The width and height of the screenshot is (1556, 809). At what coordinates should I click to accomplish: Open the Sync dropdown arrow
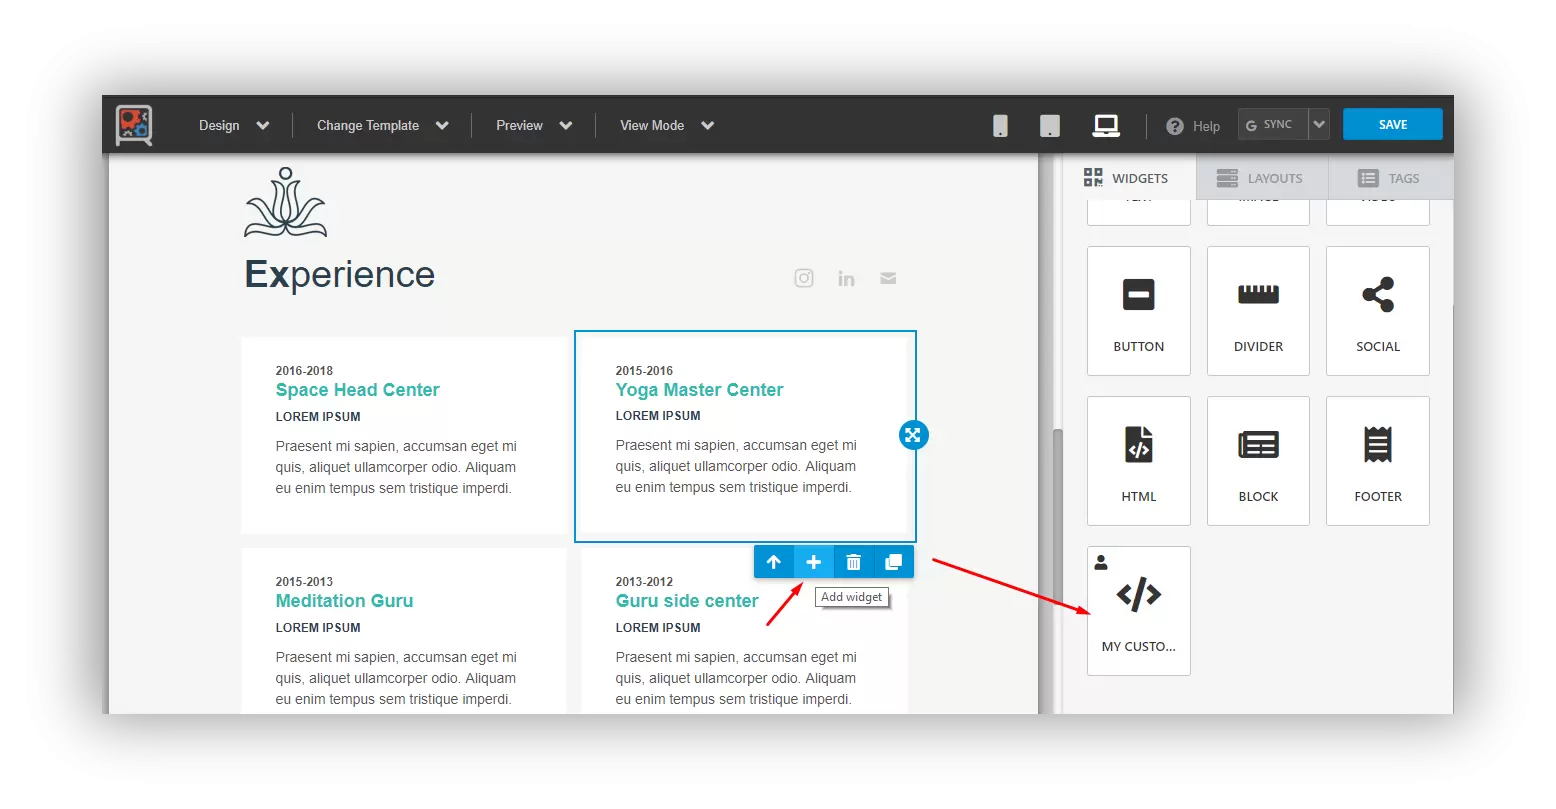[1319, 125]
